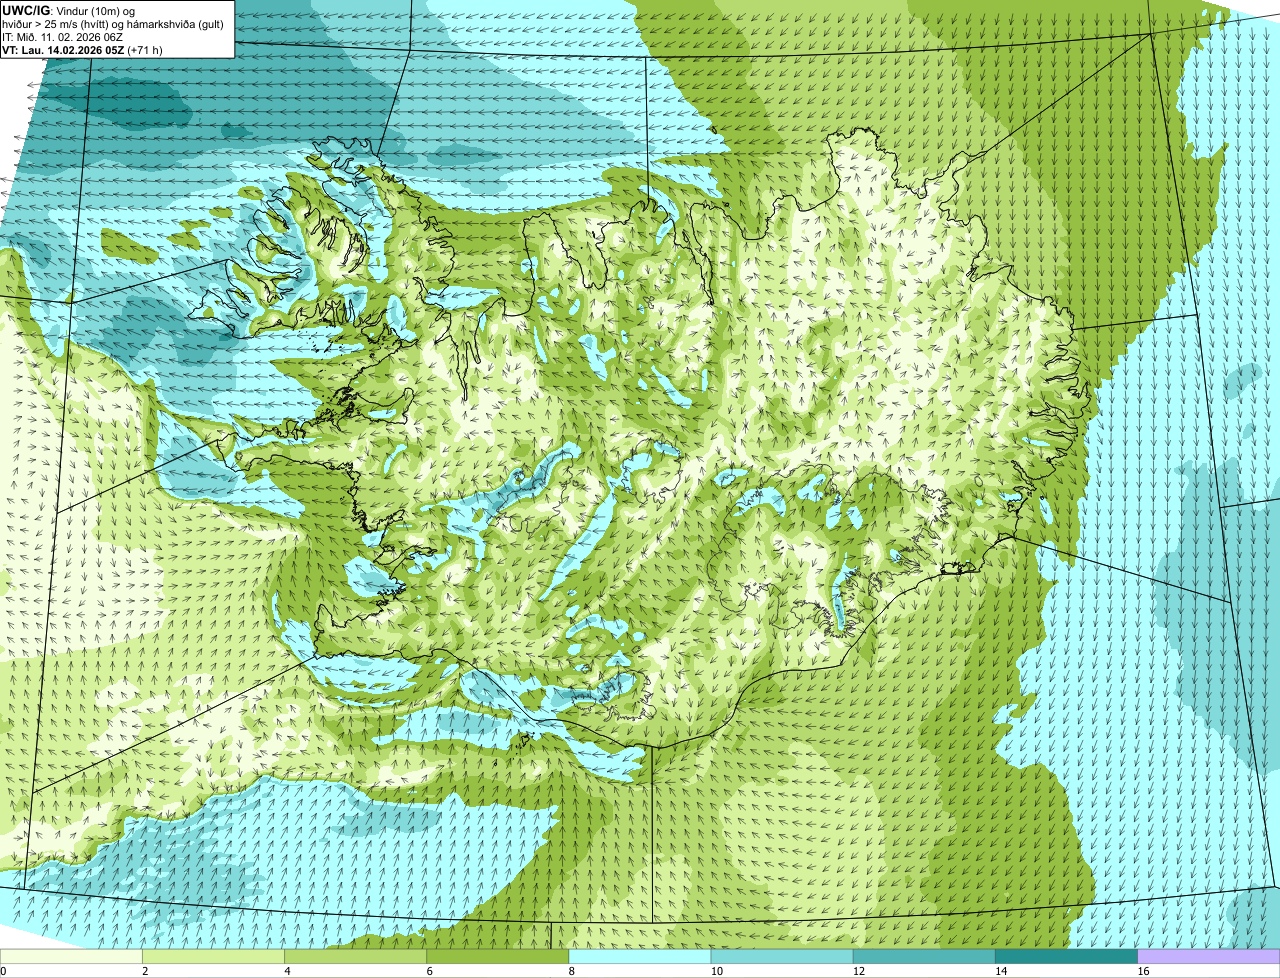Click the '16' label on the color scale

[x=1143, y=971]
